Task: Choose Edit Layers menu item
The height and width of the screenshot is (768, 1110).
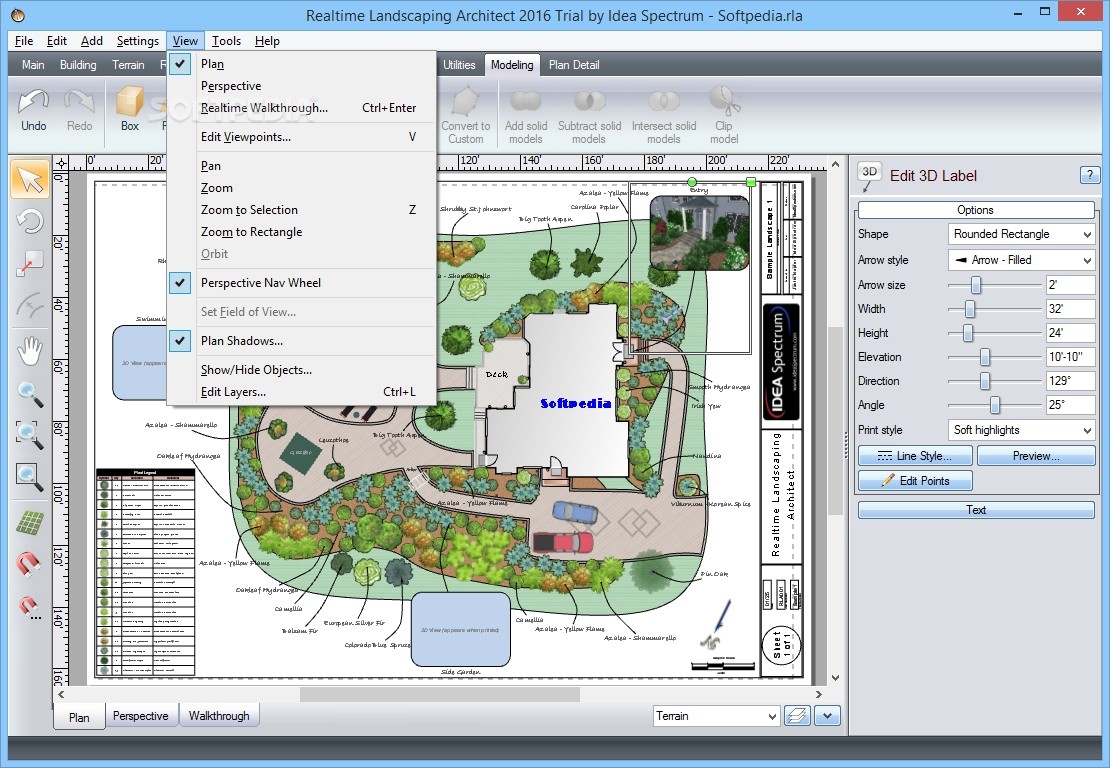Action: click(x=302, y=391)
